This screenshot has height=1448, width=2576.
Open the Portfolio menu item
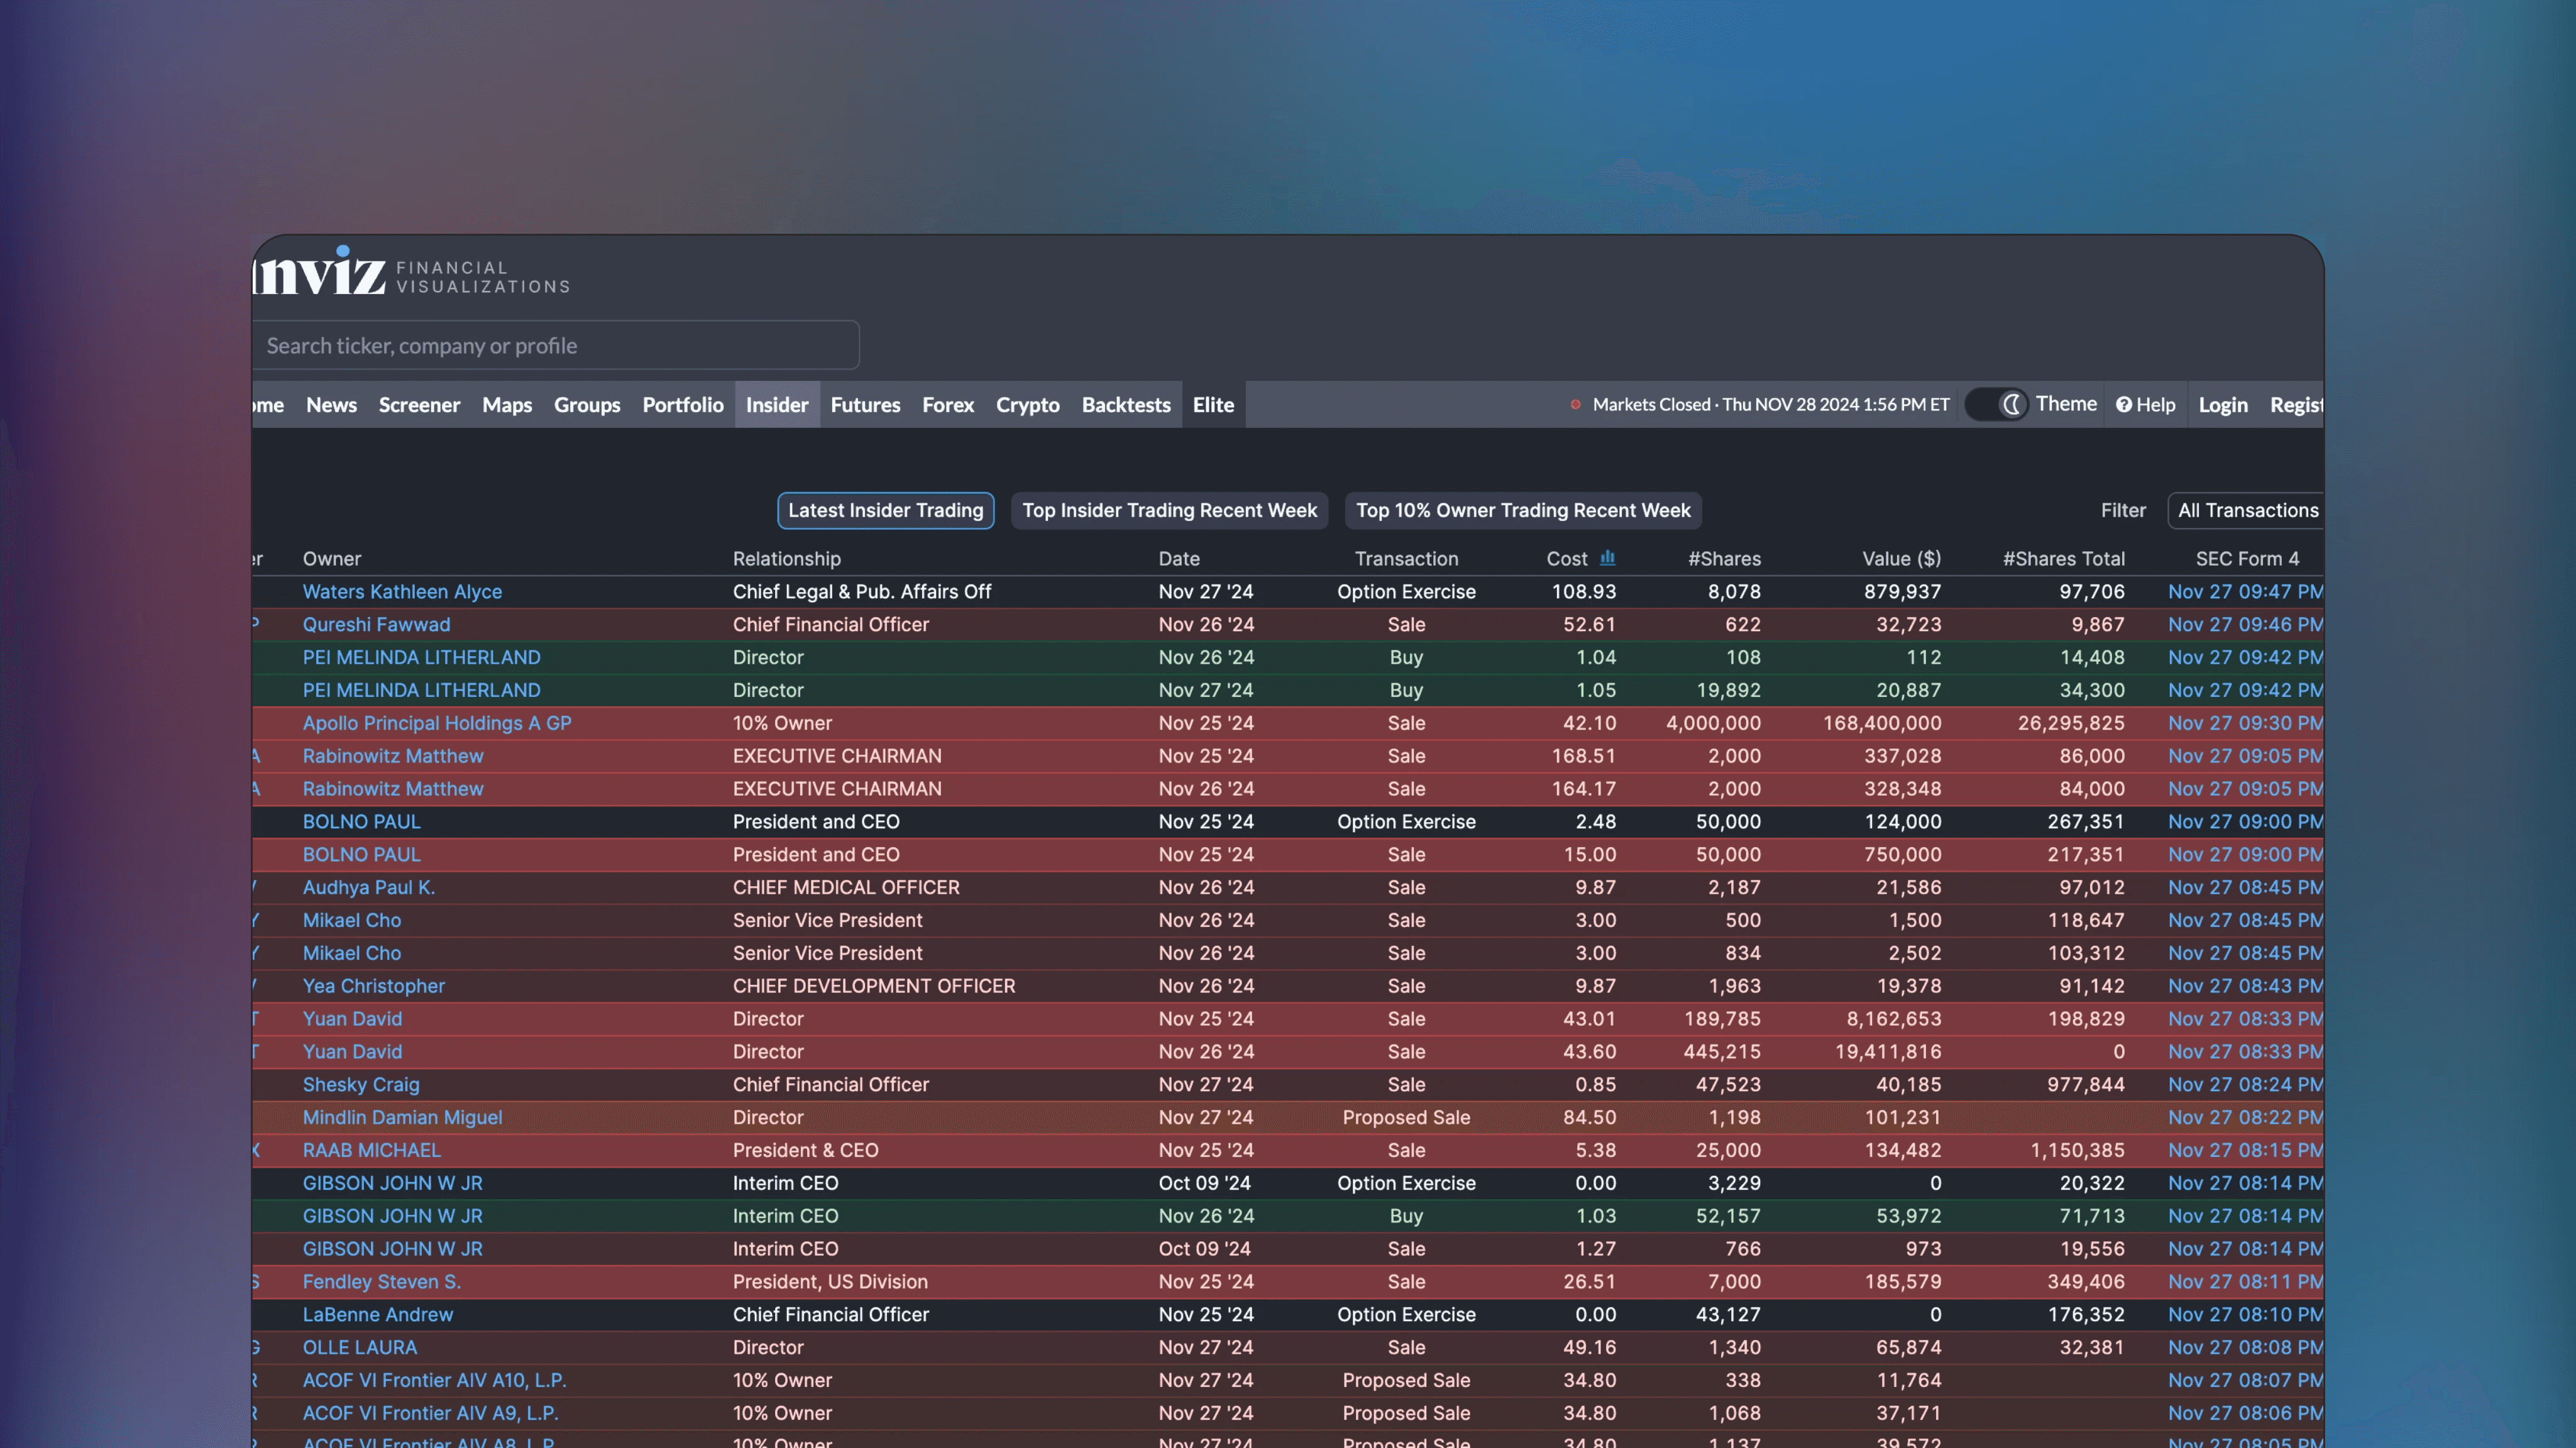click(x=683, y=404)
